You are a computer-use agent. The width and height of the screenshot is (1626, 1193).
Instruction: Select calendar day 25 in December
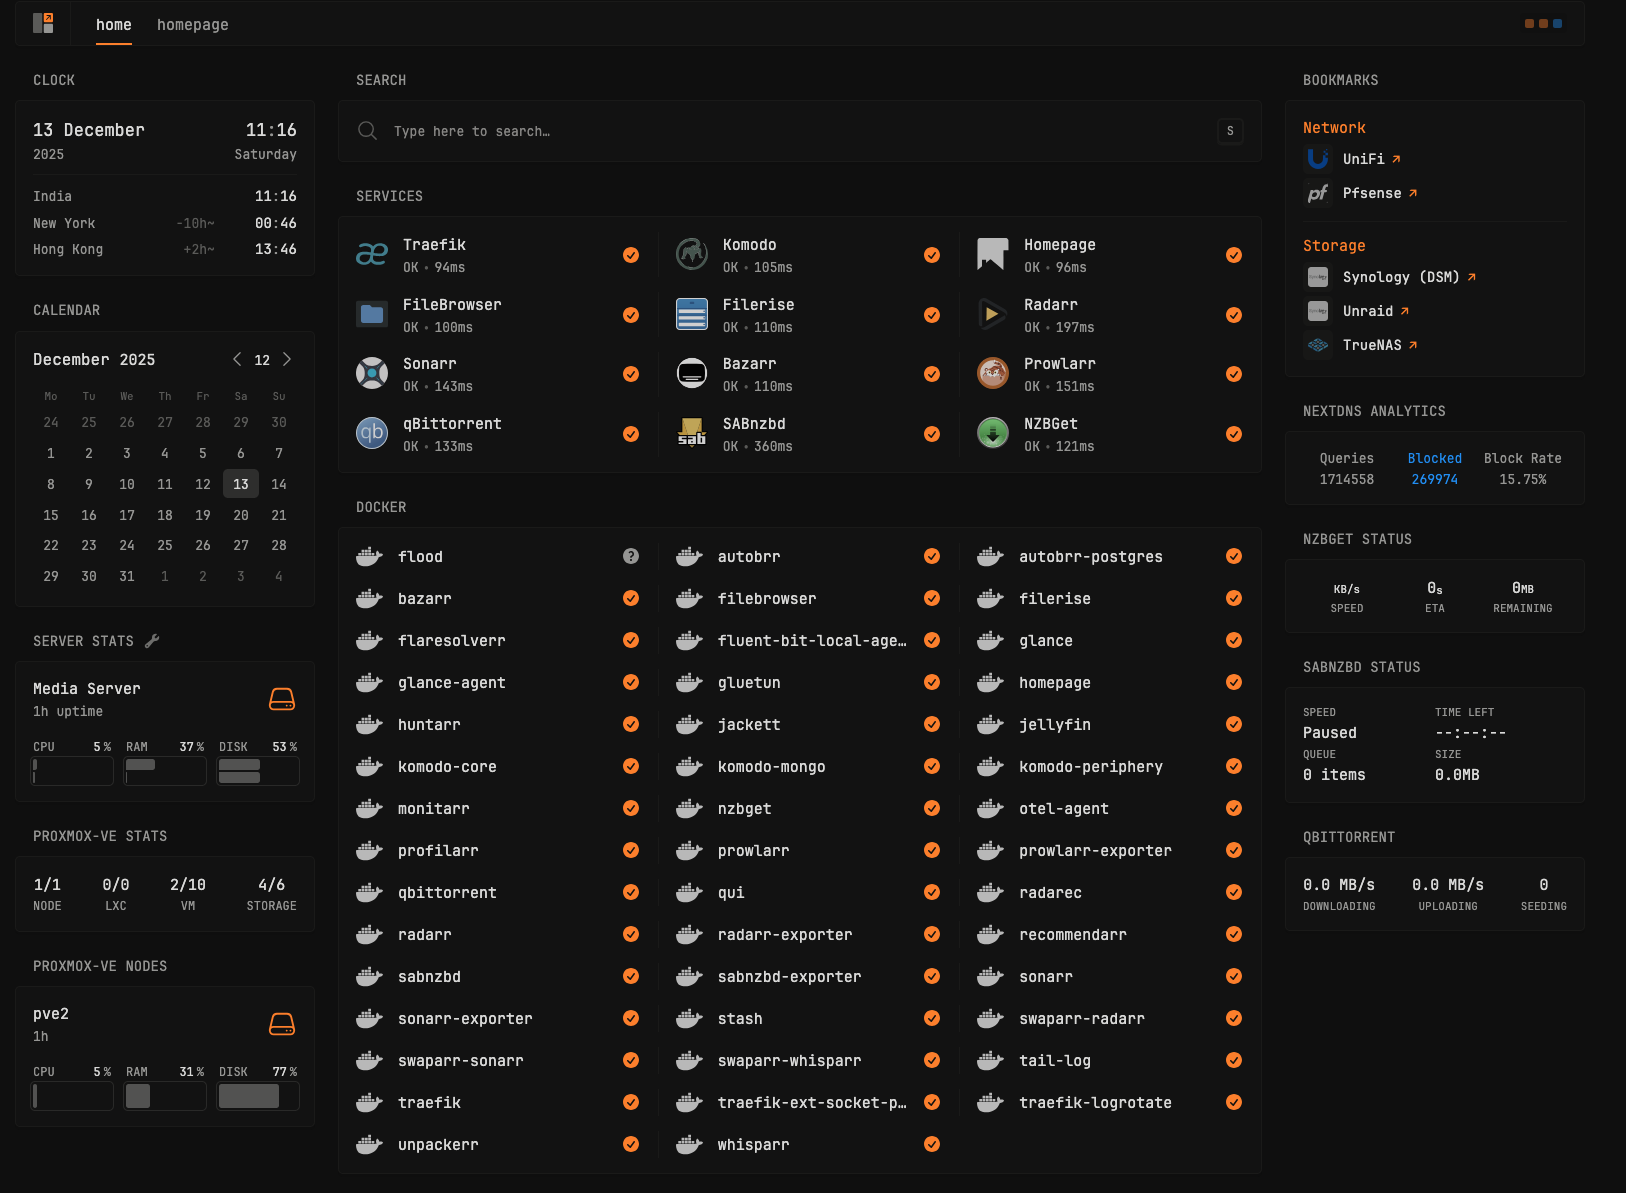165,545
